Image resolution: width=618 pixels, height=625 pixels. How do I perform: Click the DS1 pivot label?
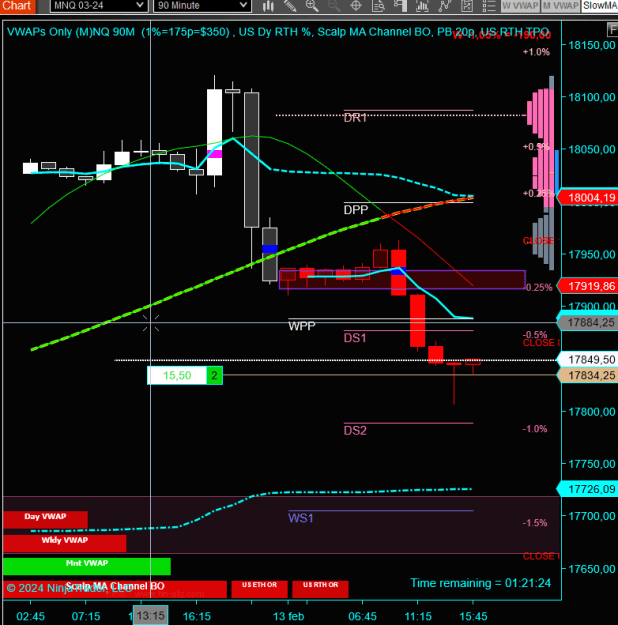tap(355, 338)
